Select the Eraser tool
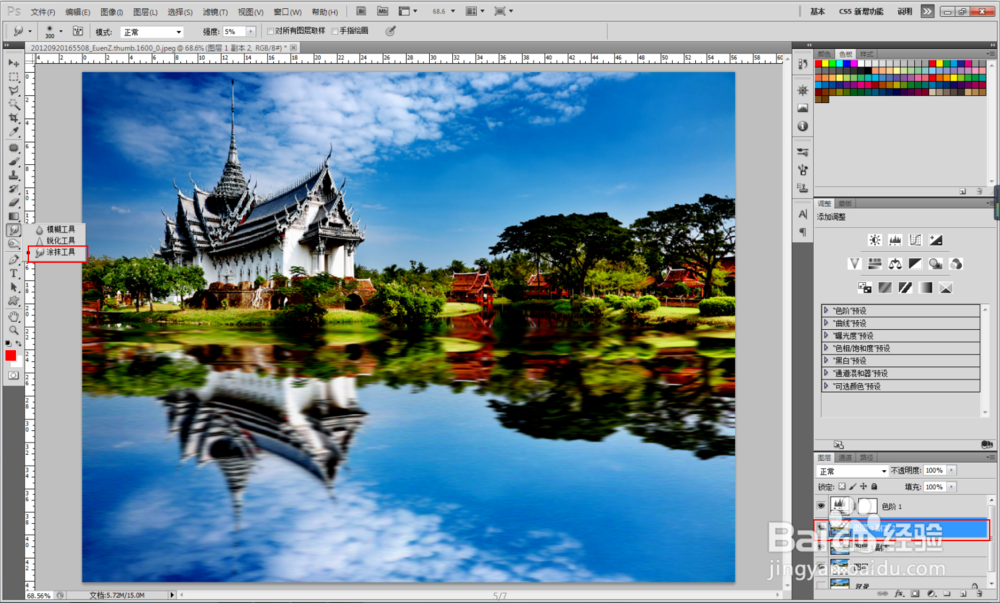The height and width of the screenshot is (603, 1000). click(x=13, y=203)
